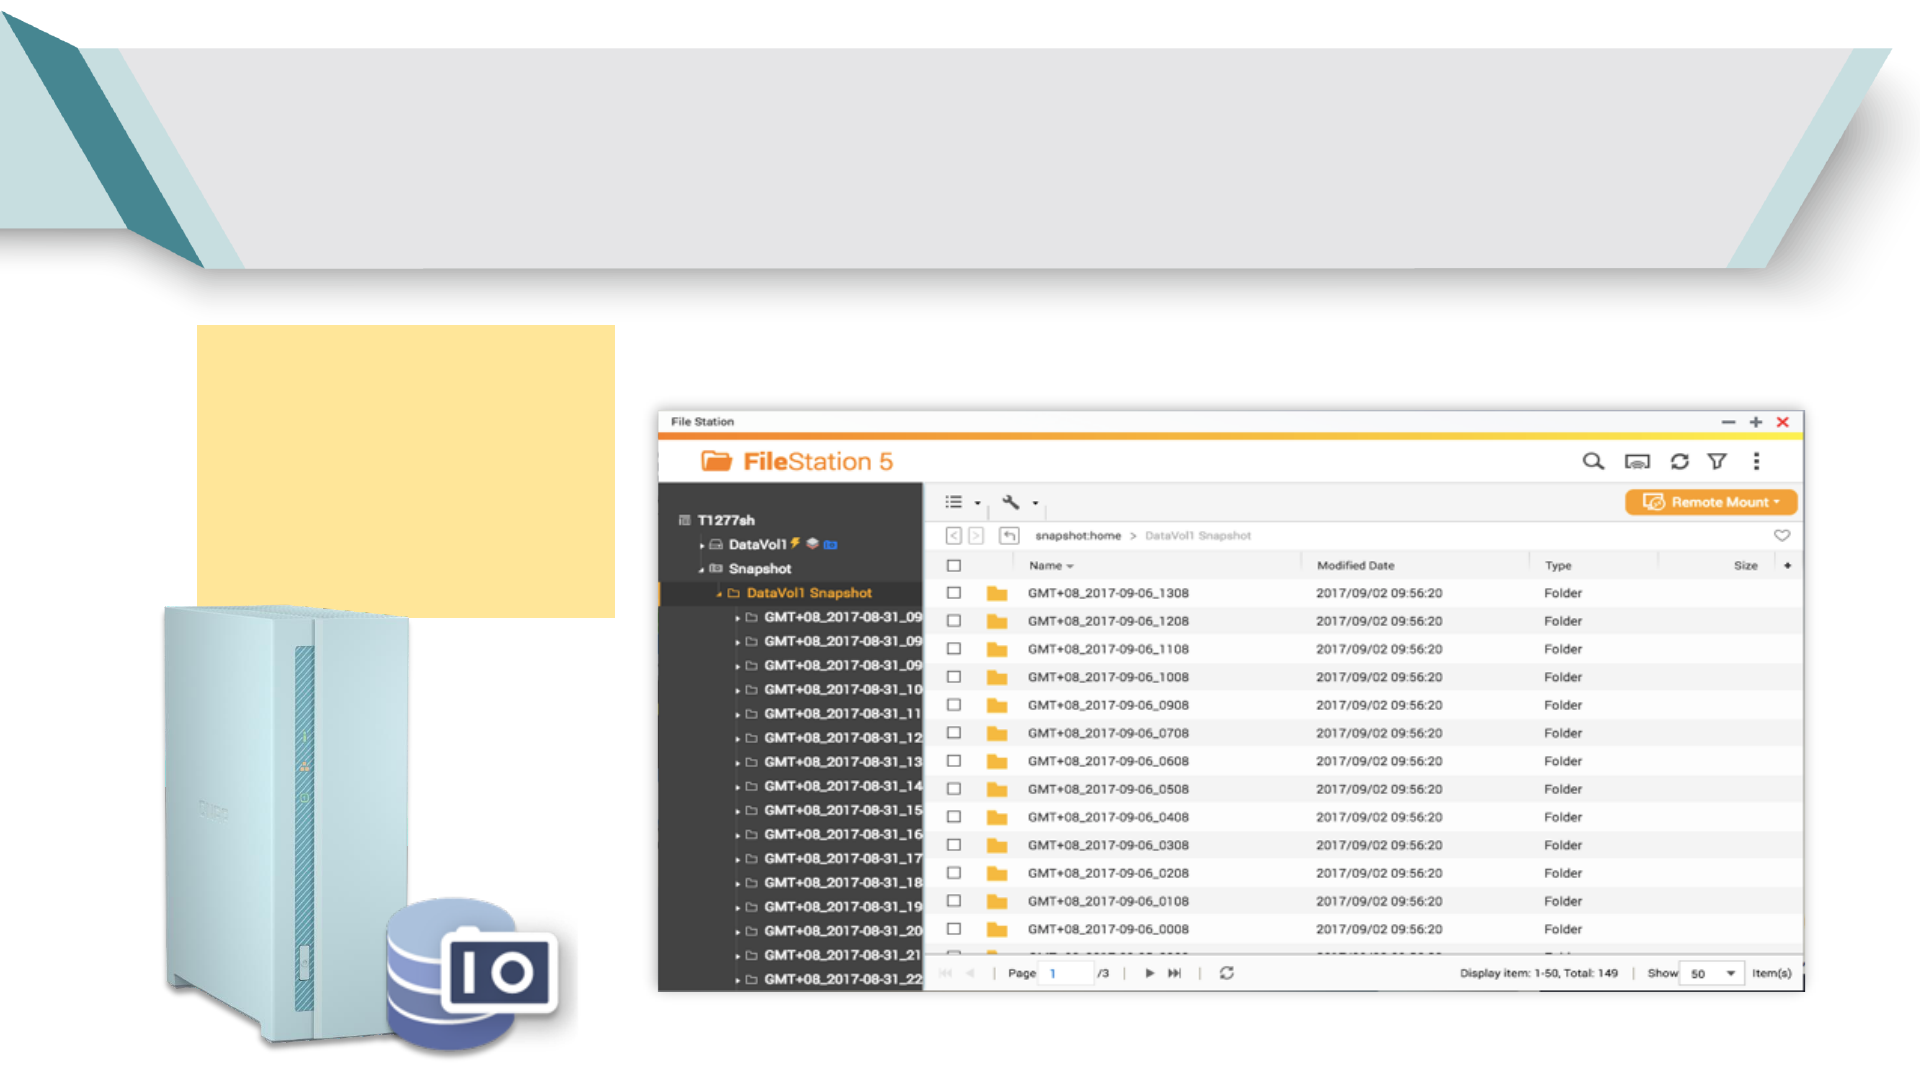Sort by the Size column header
This screenshot has height=1080, width=1920.
pos(1745,566)
